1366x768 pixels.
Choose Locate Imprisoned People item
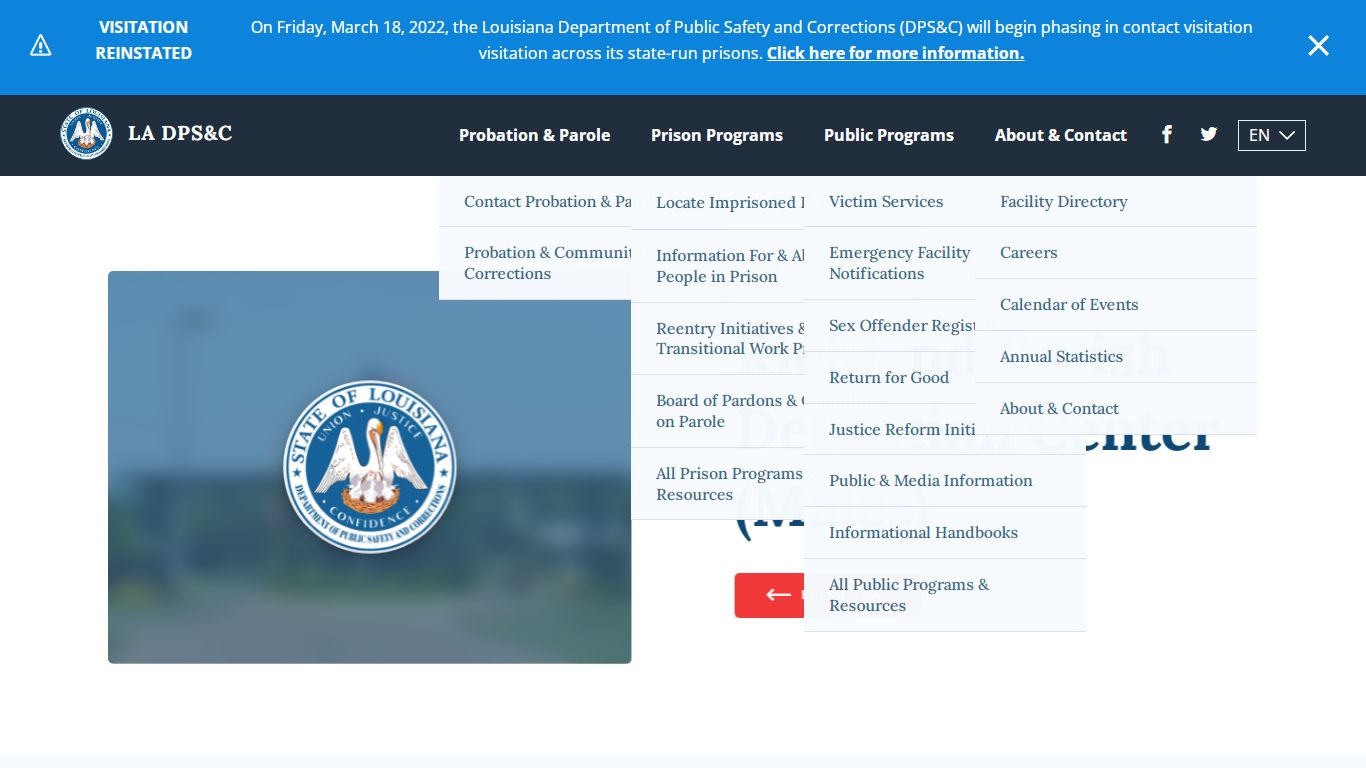pos(717,202)
